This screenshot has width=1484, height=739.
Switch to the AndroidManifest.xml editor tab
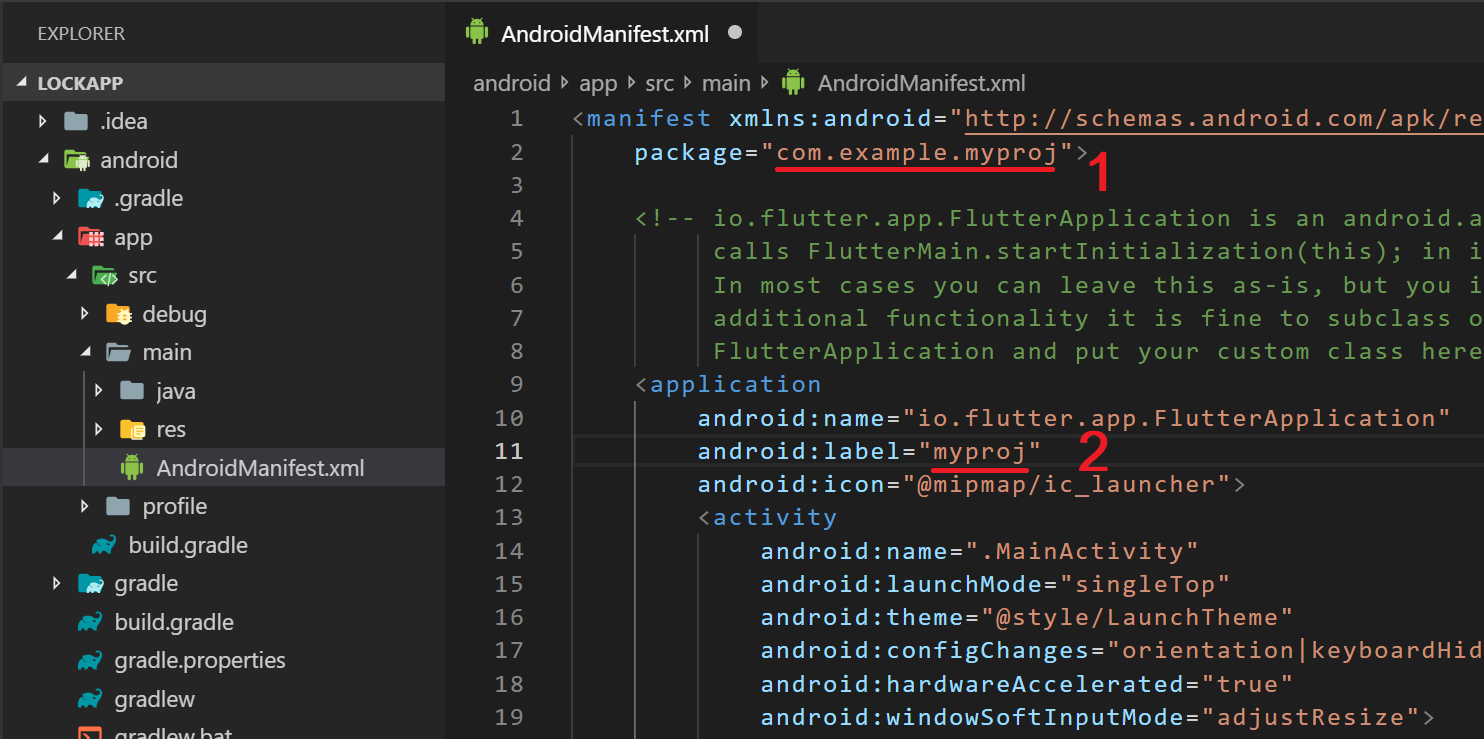(604, 34)
